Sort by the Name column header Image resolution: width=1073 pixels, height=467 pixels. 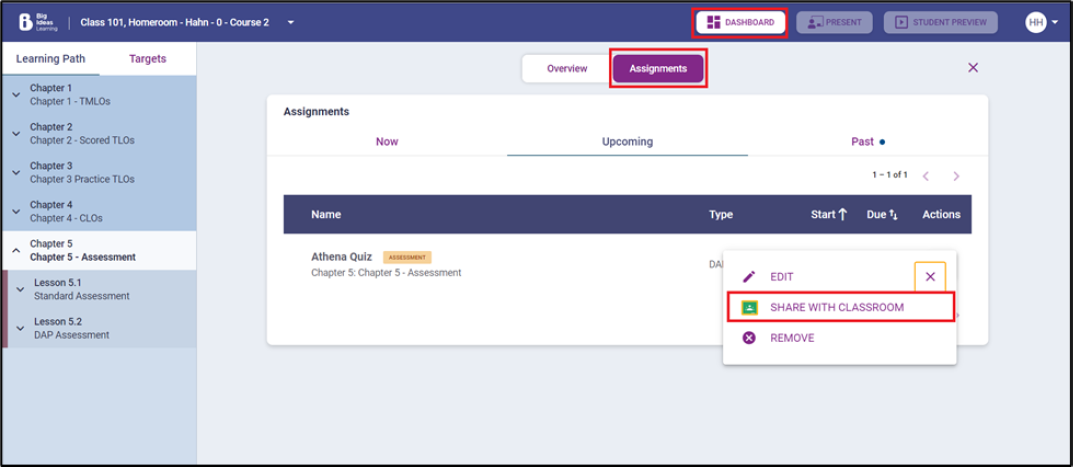coord(326,214)
